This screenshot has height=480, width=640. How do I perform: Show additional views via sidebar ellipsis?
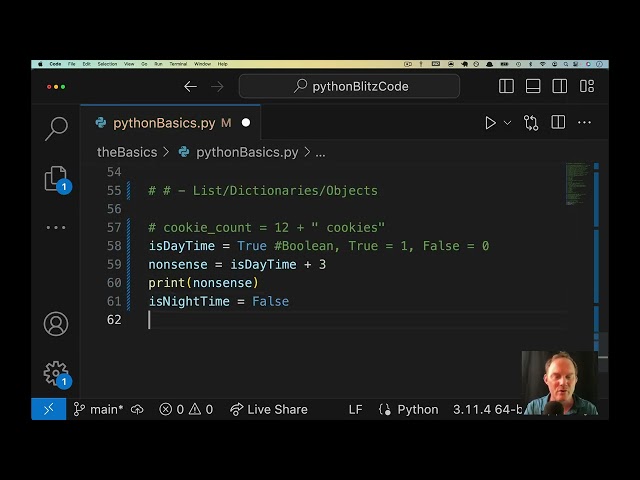pos(56,227)
